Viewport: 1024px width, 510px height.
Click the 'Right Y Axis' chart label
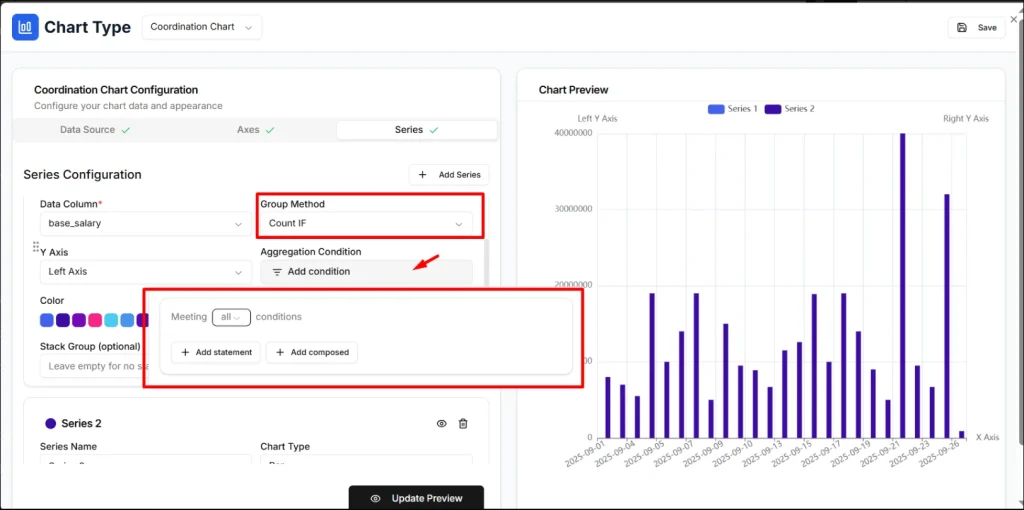point(966,118)
